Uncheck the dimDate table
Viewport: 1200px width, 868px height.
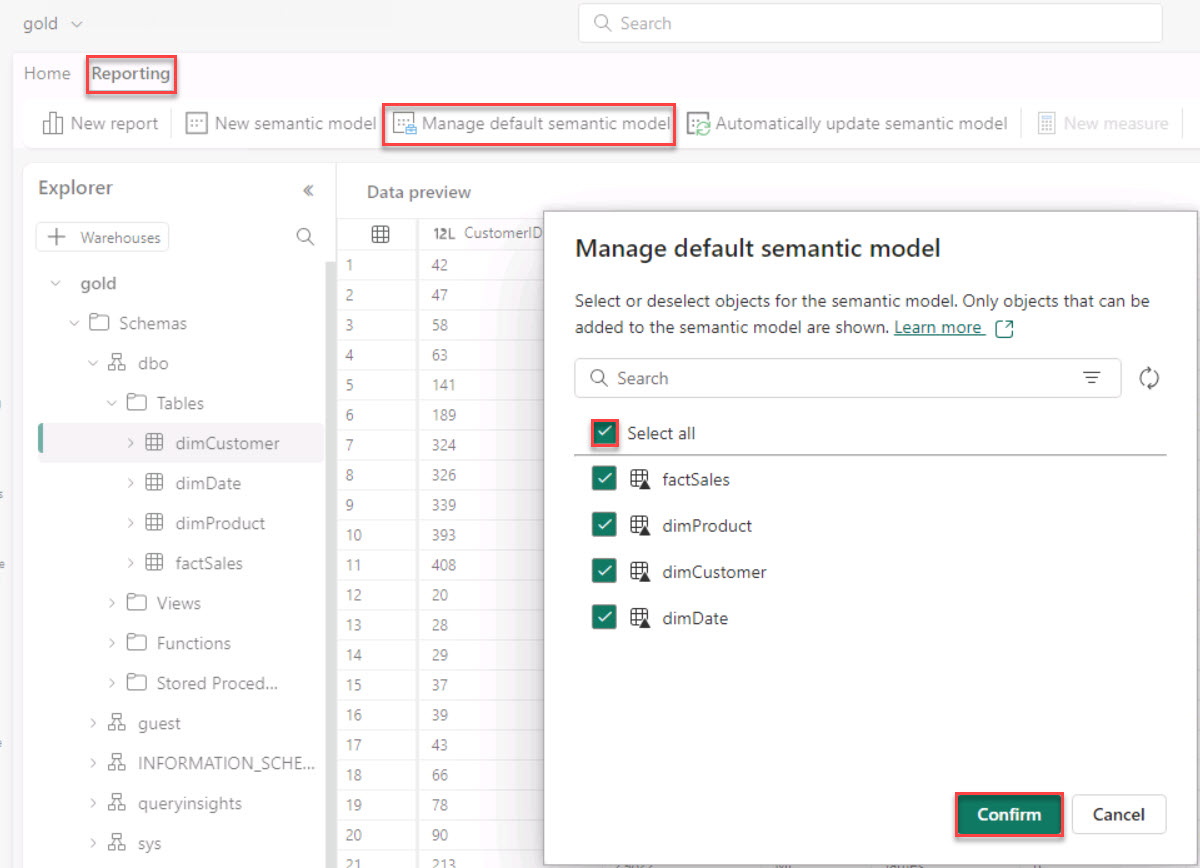click(604, 617)
